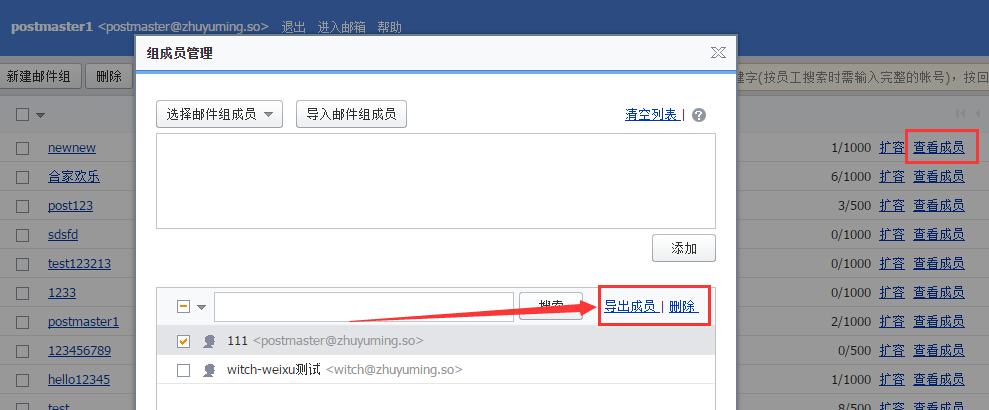Viewport: 989px width, 410px height.
Task: Check the witch-weixu测试 member checkbox
Action: point(183,370)
